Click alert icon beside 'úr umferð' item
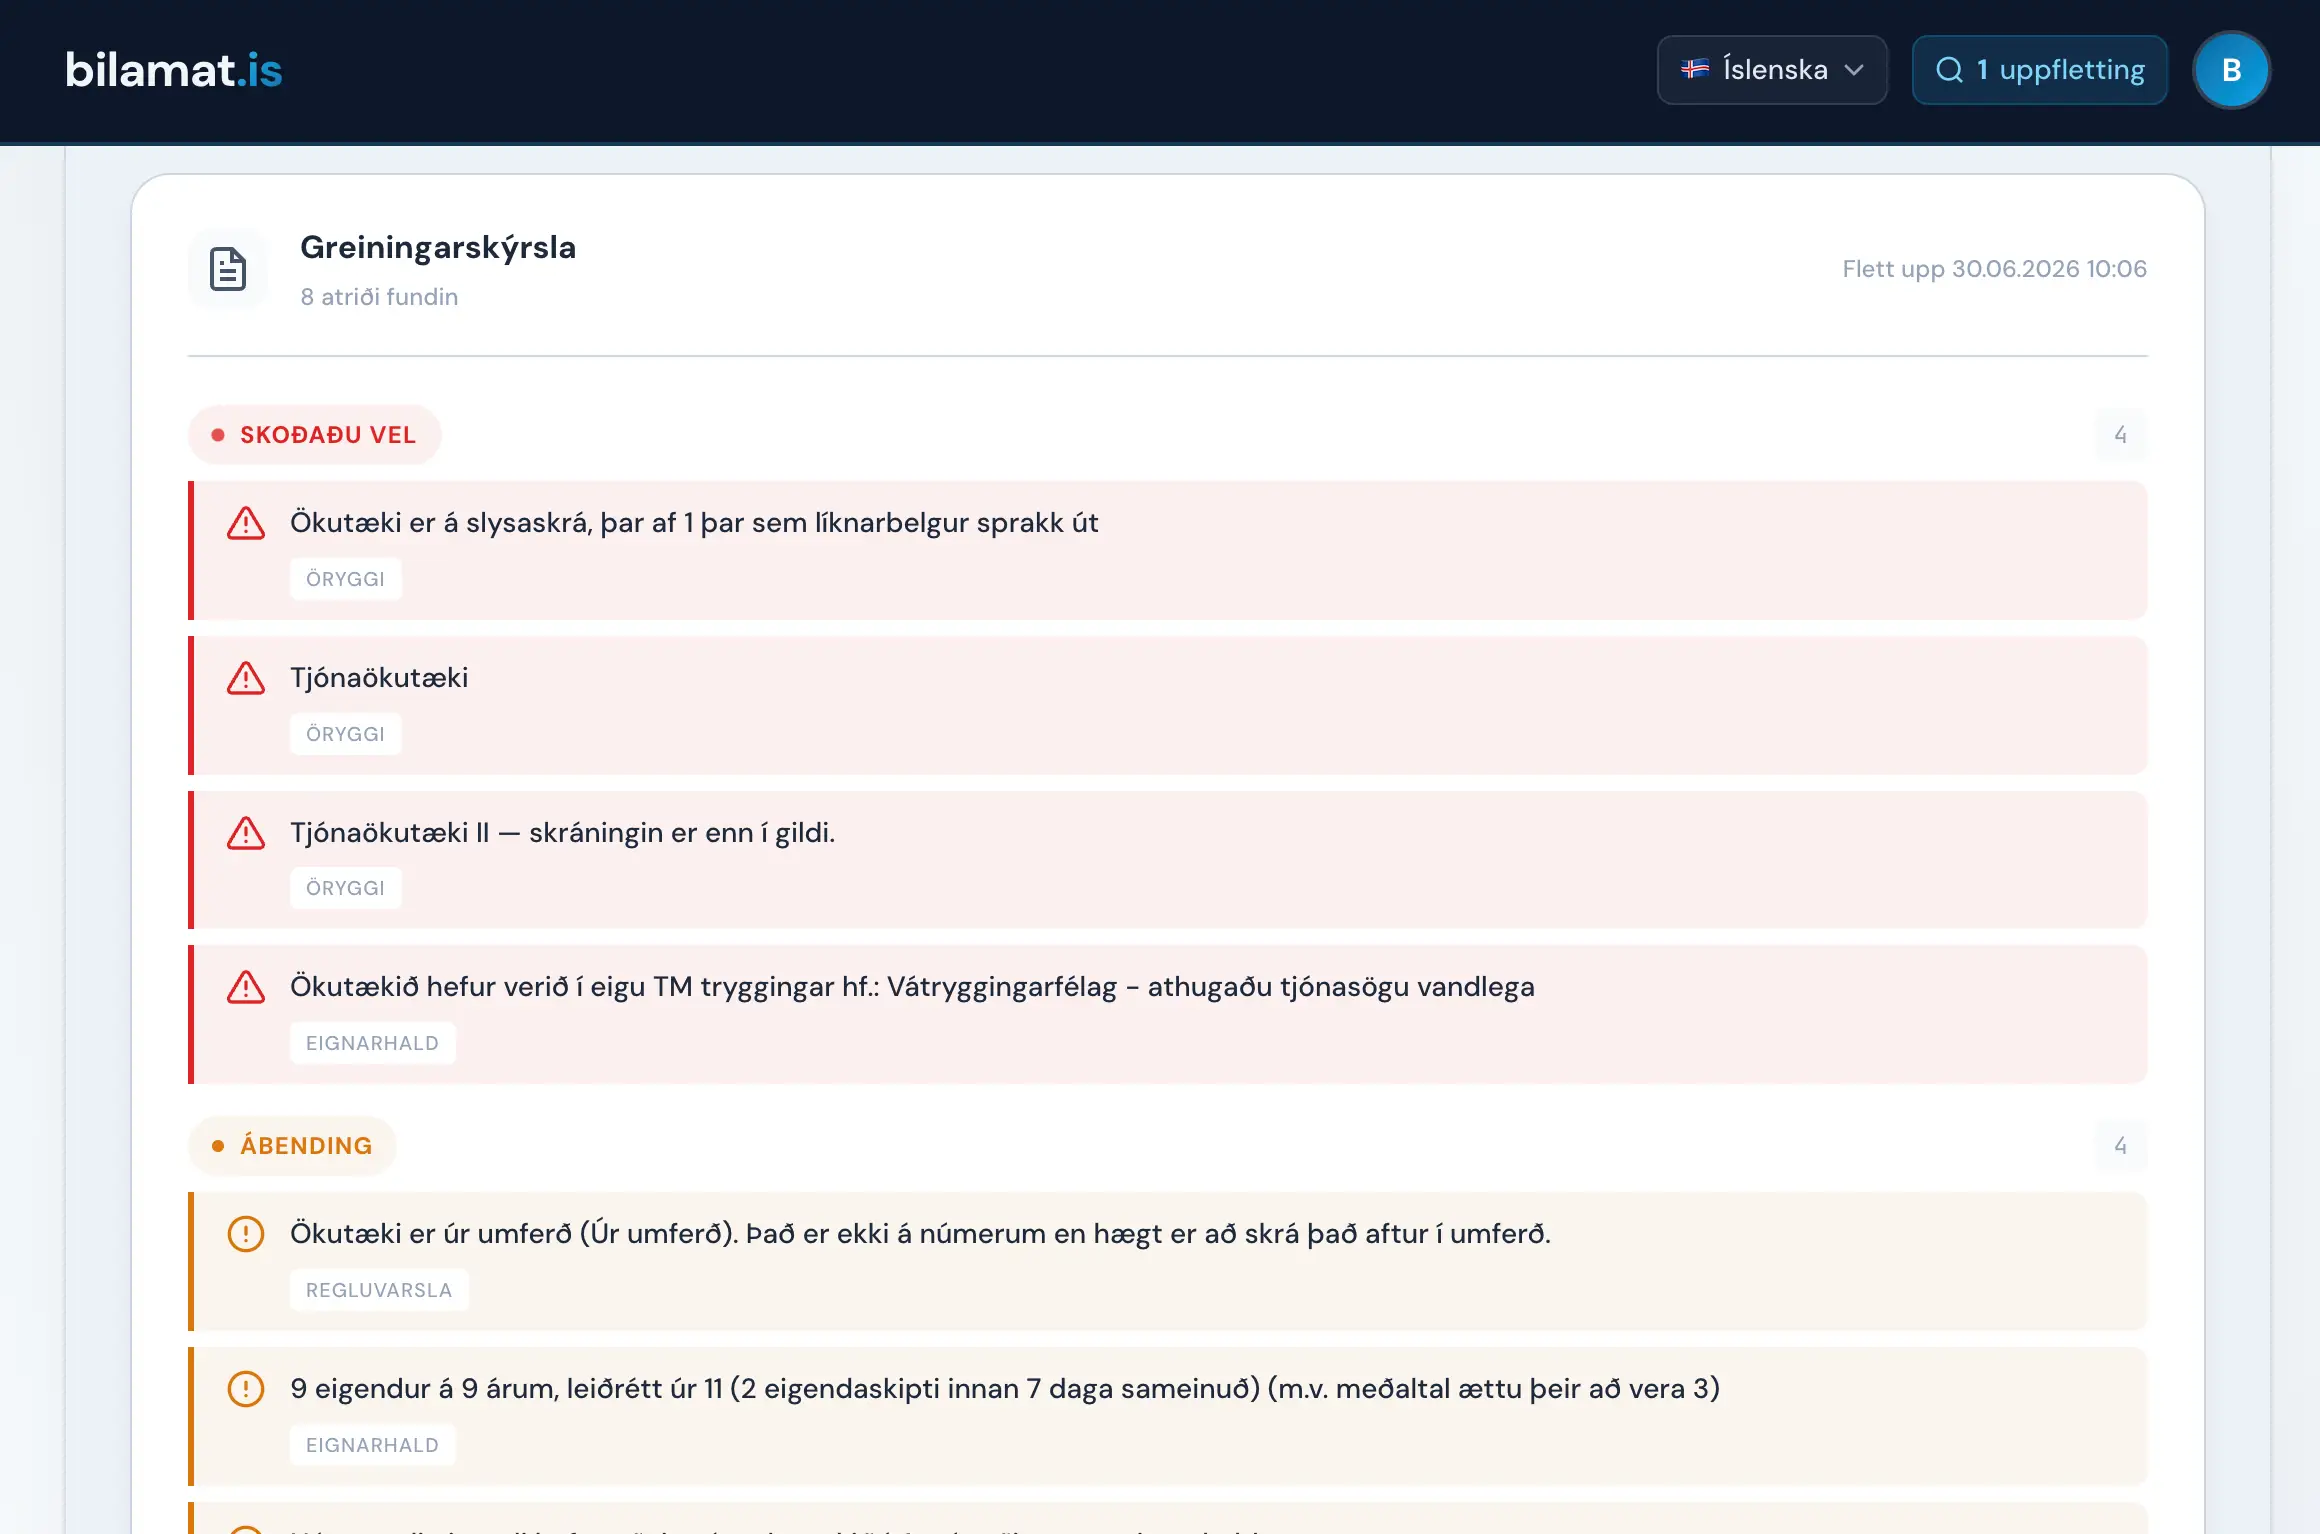This screenshot has width=2320, height=1534. [x=246, y=1234]
